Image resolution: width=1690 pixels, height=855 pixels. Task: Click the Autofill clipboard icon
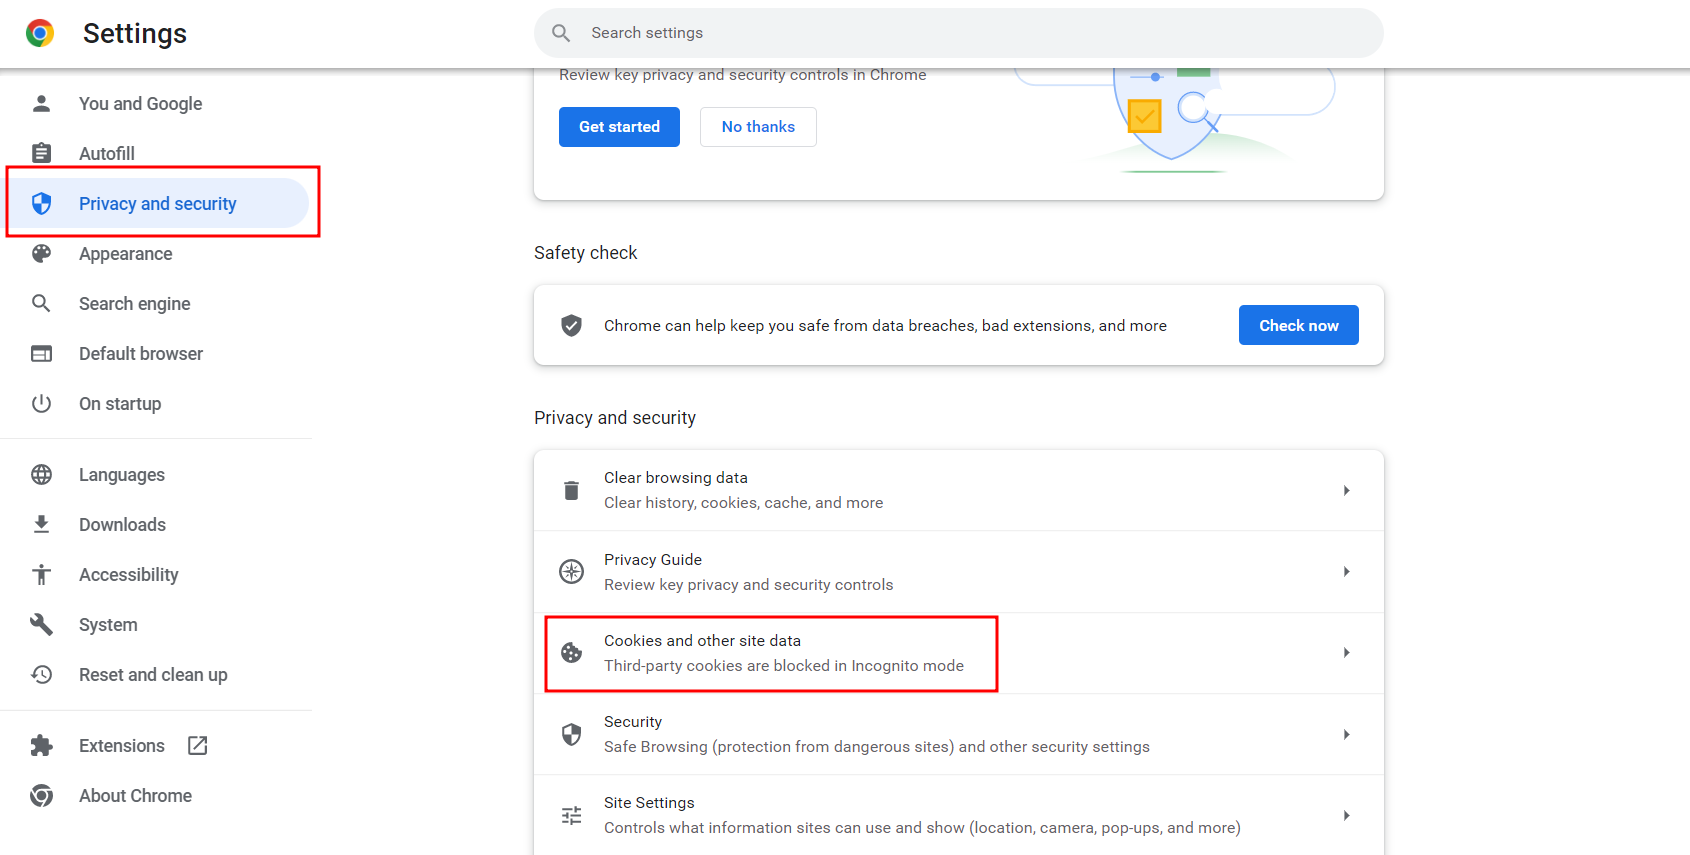point(41,153)
